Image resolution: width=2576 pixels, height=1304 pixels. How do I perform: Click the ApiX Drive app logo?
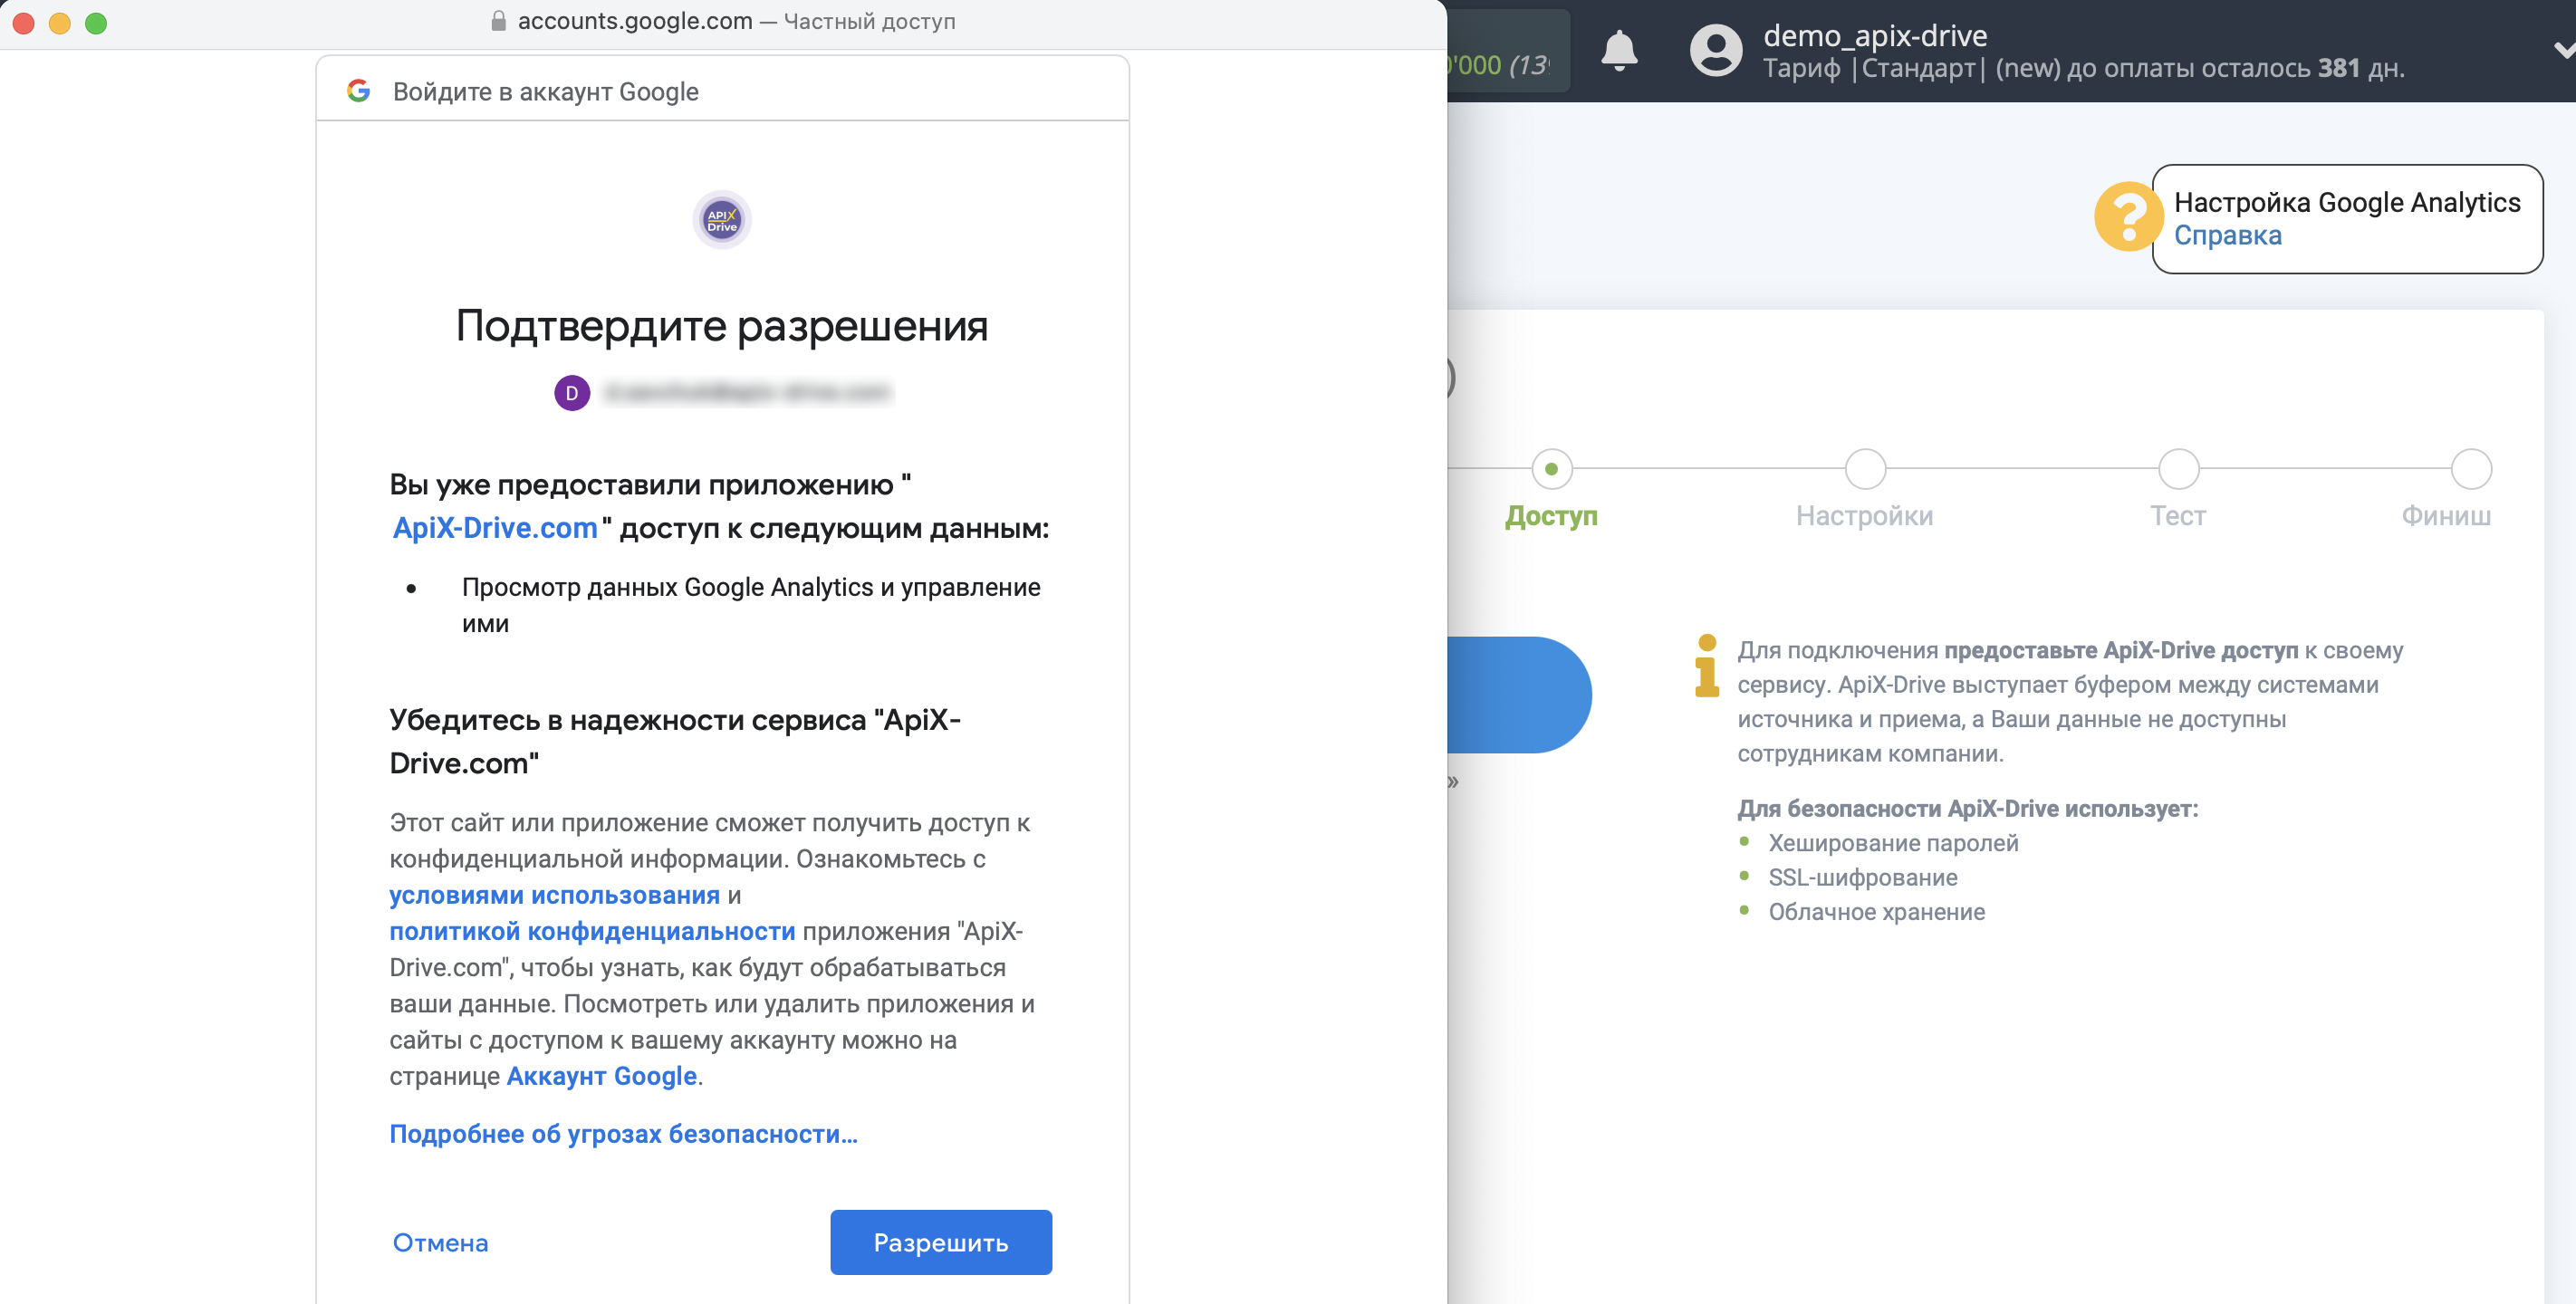[x=722, y=220]
